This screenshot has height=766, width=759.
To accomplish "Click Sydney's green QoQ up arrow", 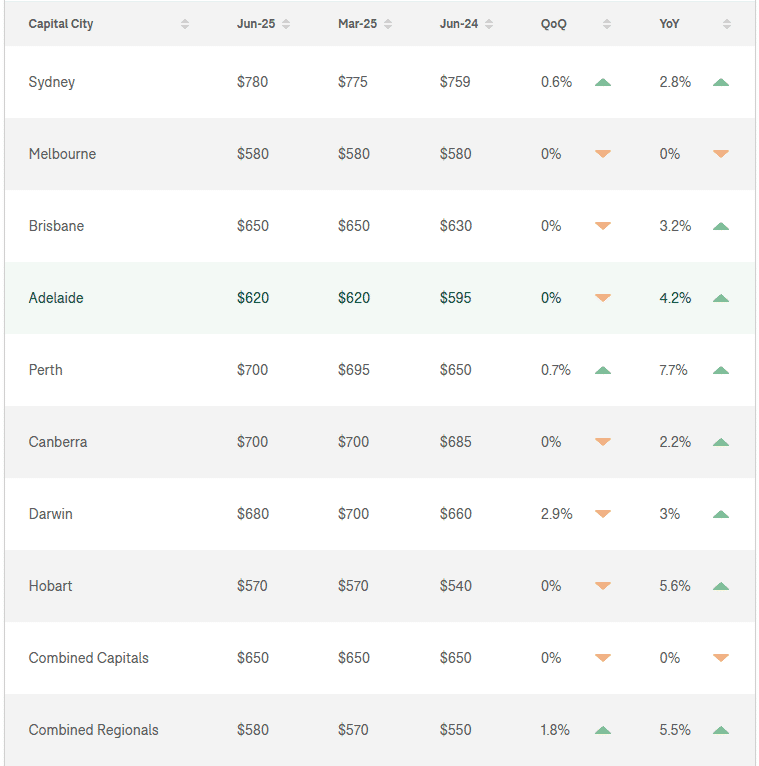I will (x=602, y=82).
